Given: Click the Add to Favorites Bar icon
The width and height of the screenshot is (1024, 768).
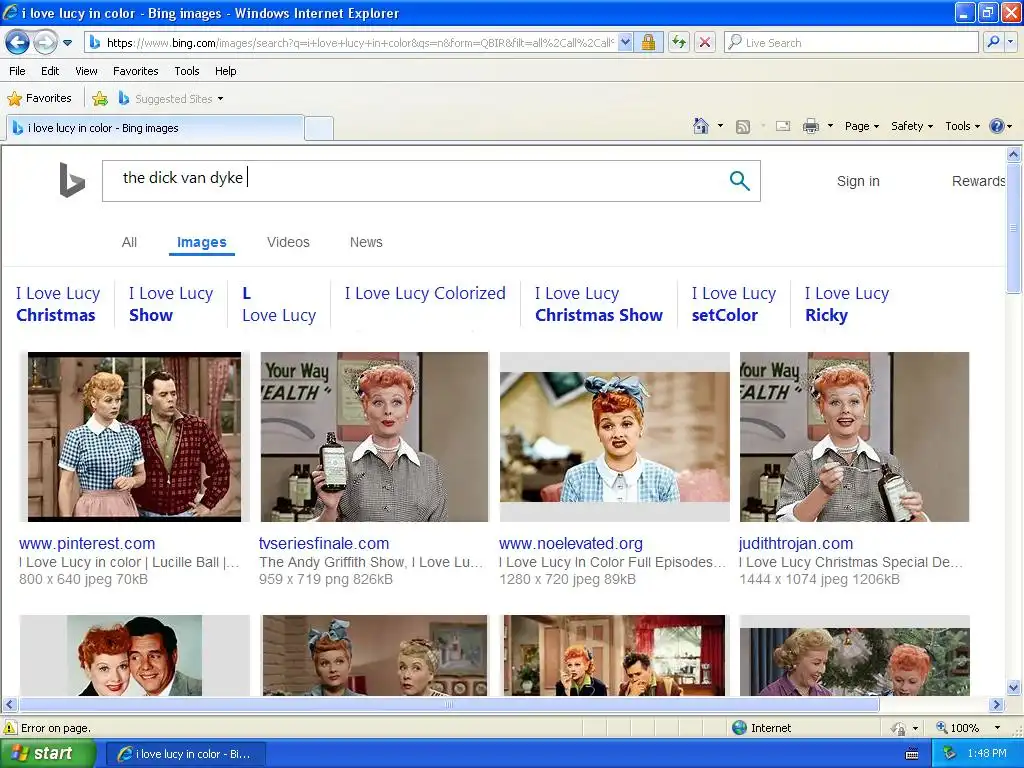Looking at the screenshot, I should (100, 99).
